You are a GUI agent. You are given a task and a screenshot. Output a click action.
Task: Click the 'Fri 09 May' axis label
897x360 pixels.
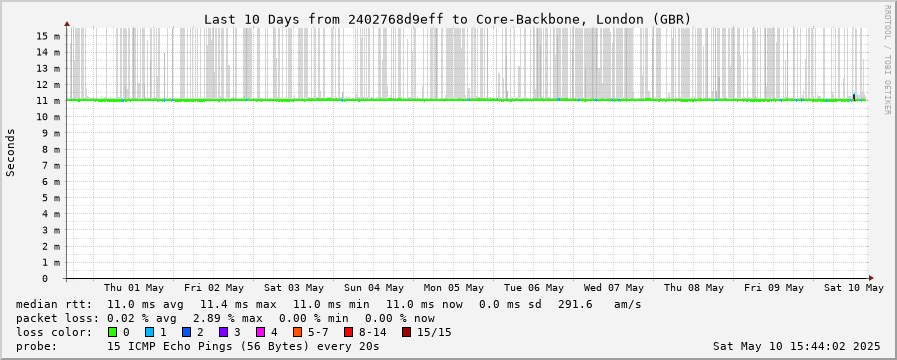pyautogui.click(x=774, y=288)
